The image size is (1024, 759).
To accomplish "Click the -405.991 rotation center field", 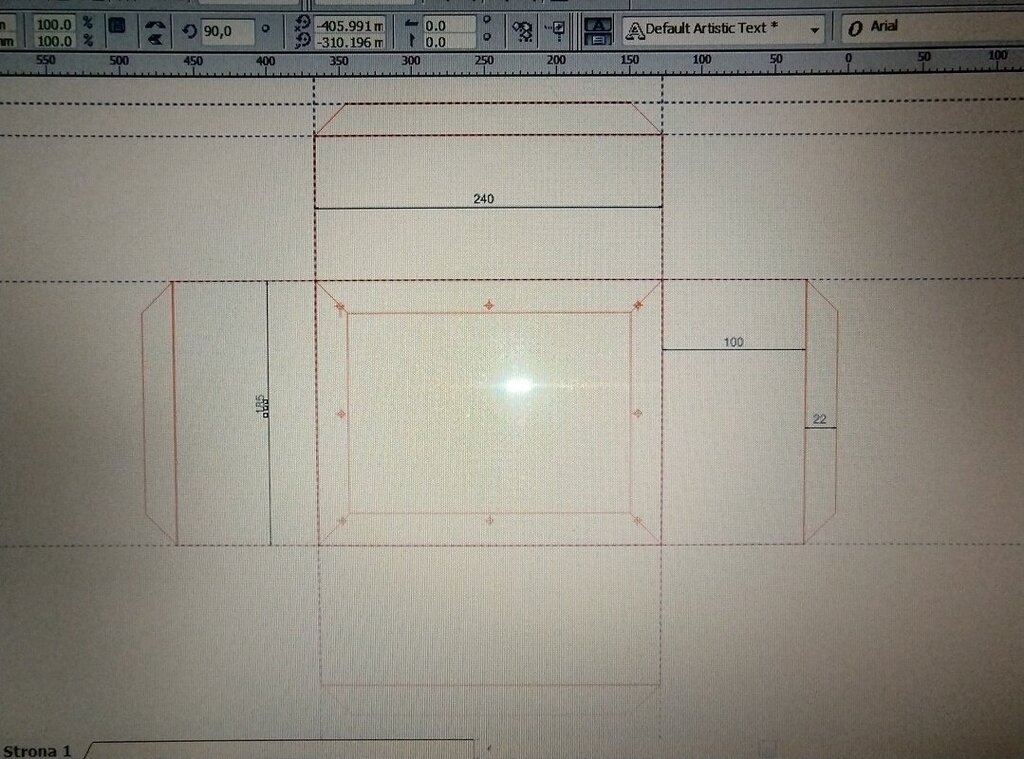I will point(350,25).
